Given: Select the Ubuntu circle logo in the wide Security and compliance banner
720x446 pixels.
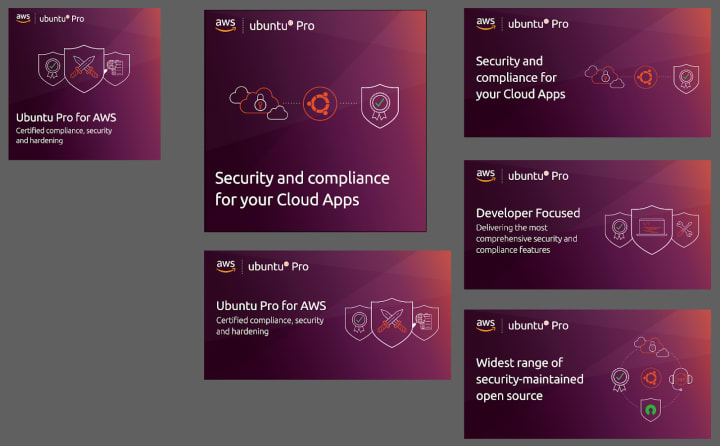Looking at the screenshot, I should point(646,77).
